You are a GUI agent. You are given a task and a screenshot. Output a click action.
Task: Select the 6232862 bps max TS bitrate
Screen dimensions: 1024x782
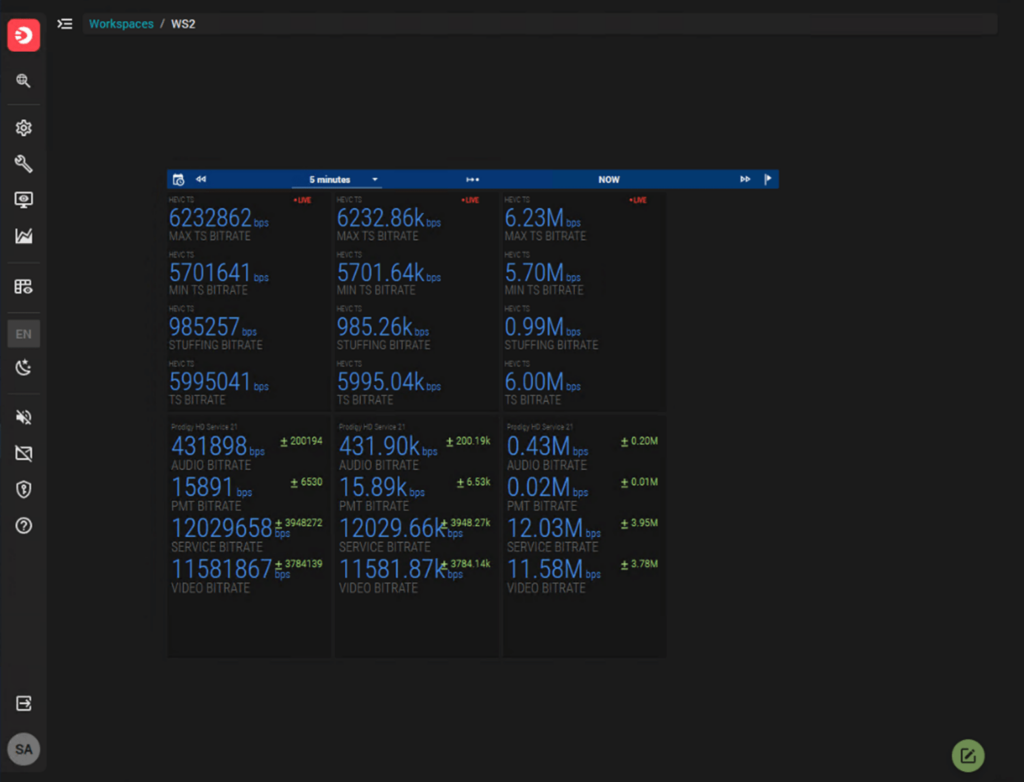[218, 218]
